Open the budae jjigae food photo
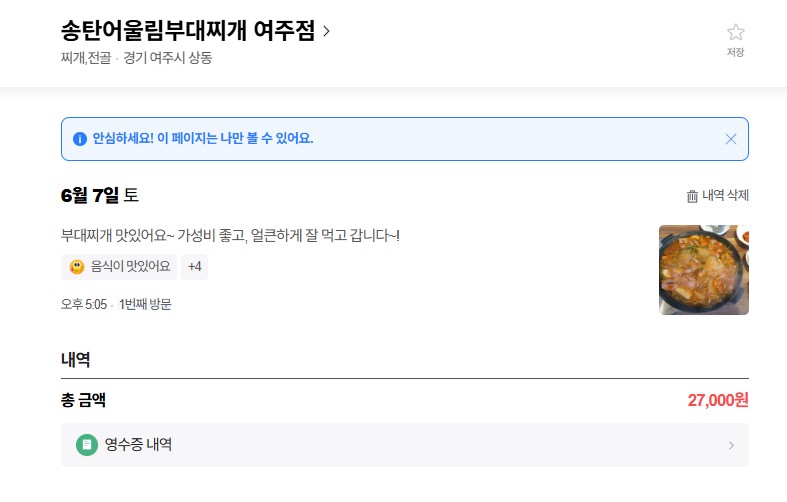787x502 pixels. pyautogui.click(x=704, y=270)
